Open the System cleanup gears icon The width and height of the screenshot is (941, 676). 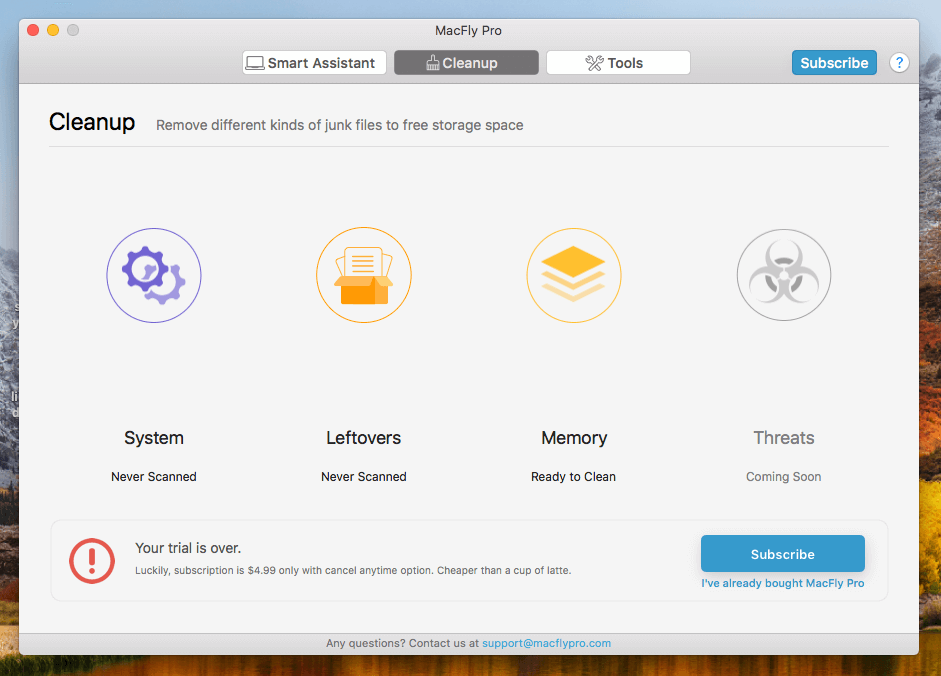coord(154,275)
